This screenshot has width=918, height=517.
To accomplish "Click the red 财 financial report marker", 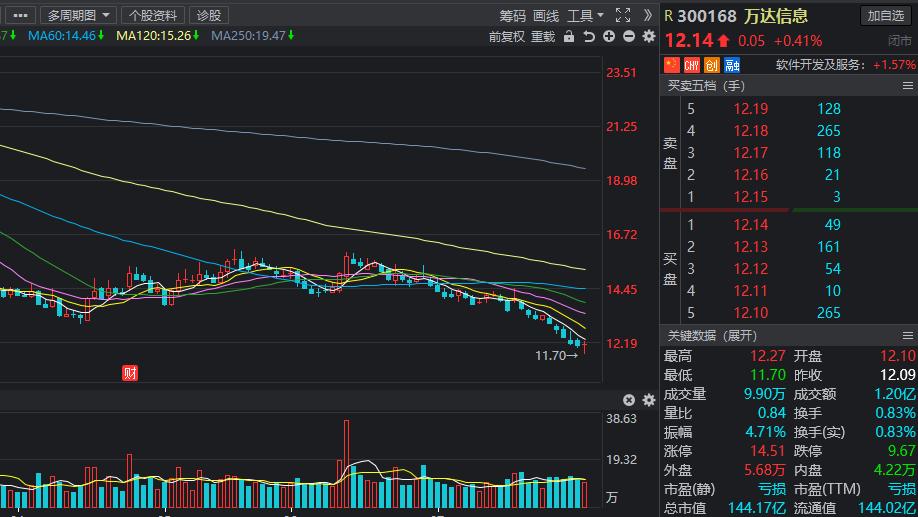I will (130, 373).
